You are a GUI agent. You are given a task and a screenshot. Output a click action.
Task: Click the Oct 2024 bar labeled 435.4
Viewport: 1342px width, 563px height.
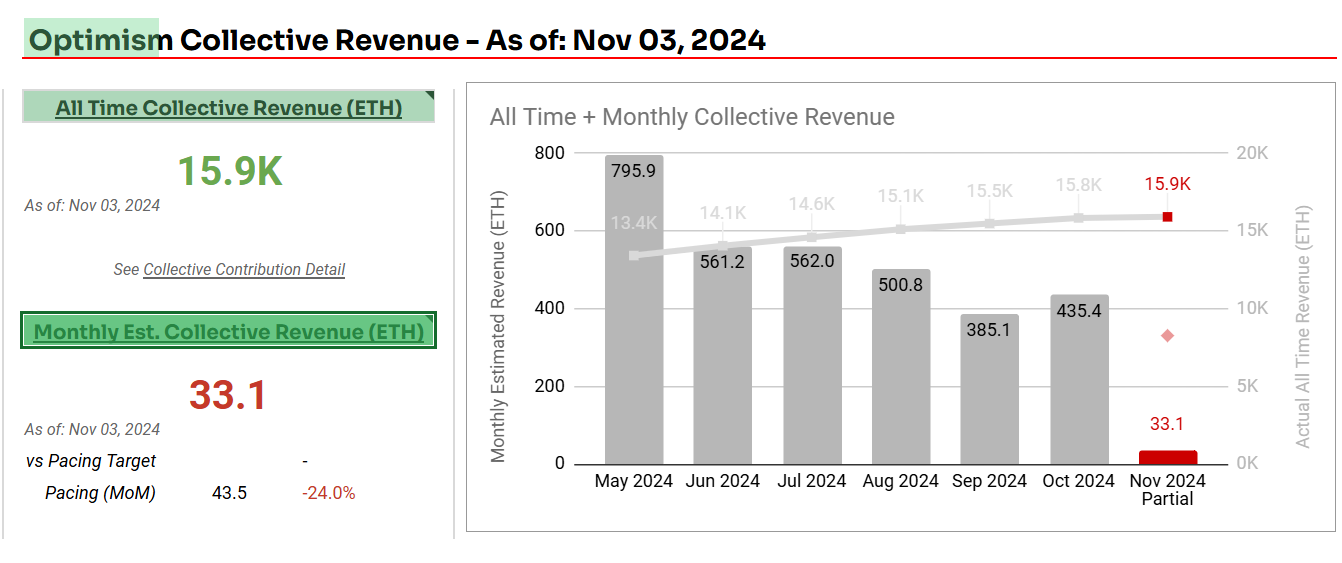tap(1079, 379)
